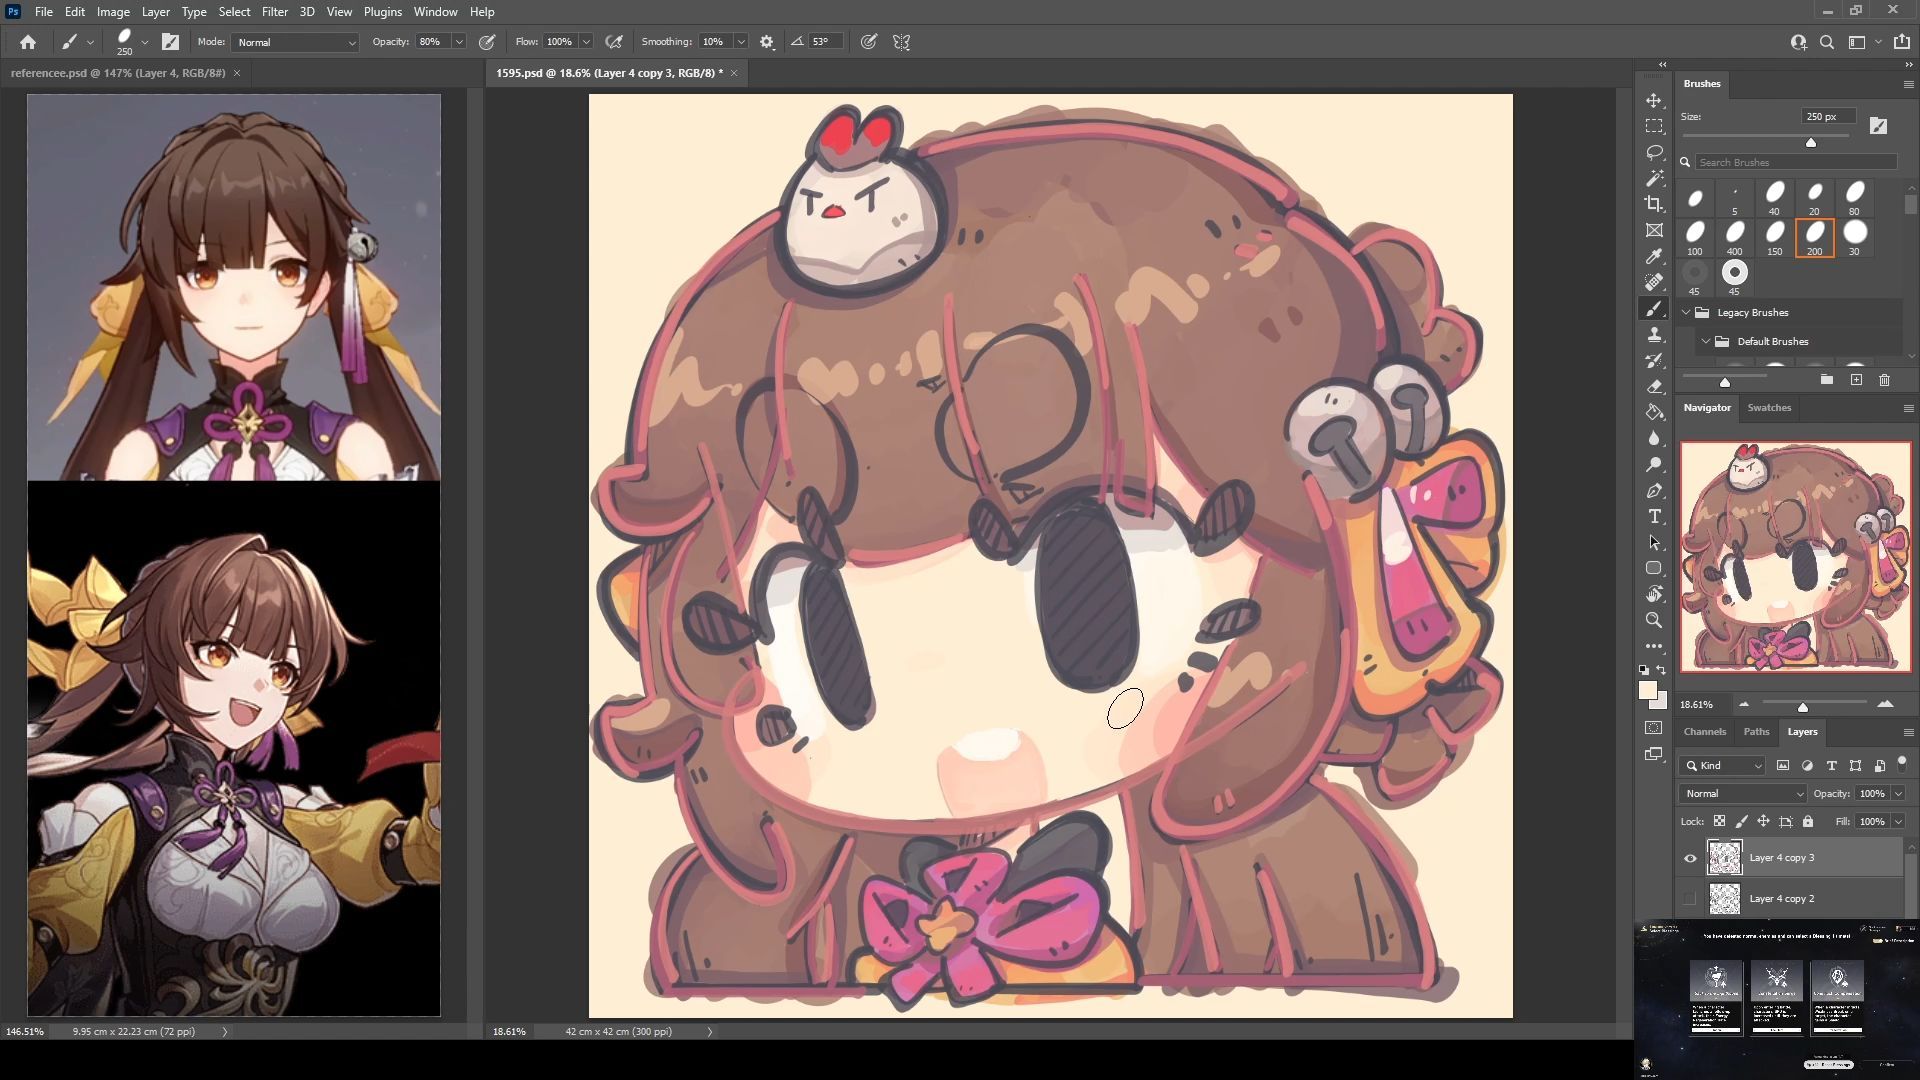Select the Horizontal Type tool
1920x1080 pixels.
coord(1654,516)
